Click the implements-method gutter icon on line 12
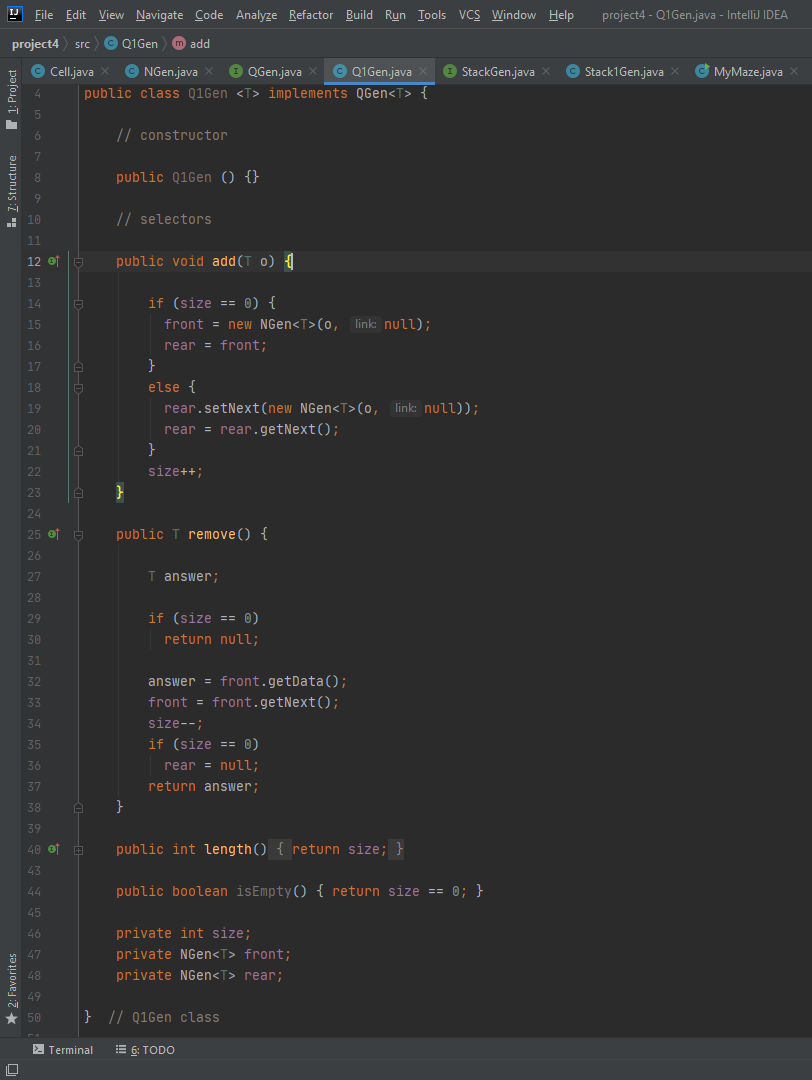This screenshot has width=812, height=1080. [x=54, y=261]
